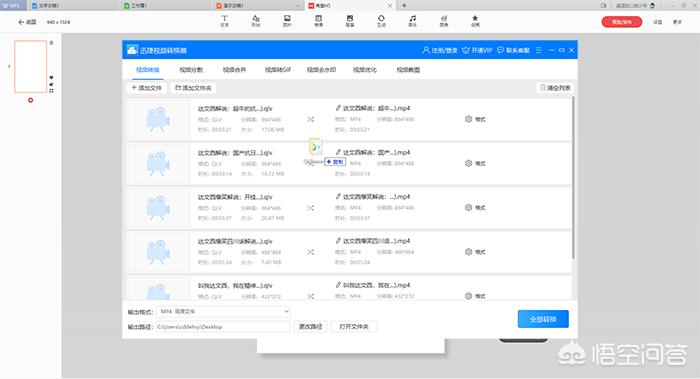Screen dimensions: 700x379
Task: Click video thumbnail of 四川话解说 qlv file
Action: pos(158,252)
